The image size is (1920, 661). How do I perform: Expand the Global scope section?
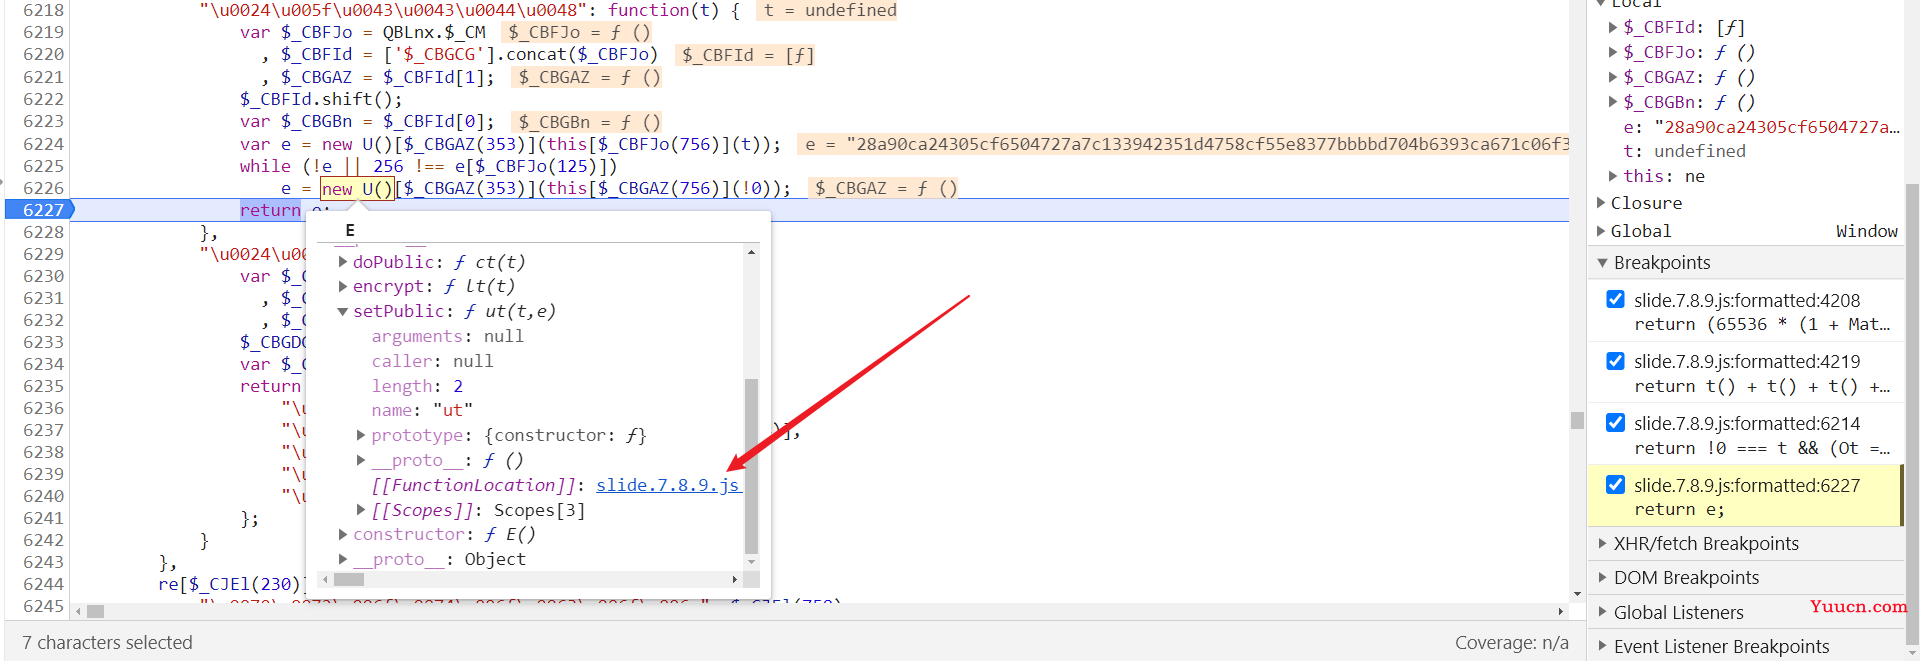1601,231
